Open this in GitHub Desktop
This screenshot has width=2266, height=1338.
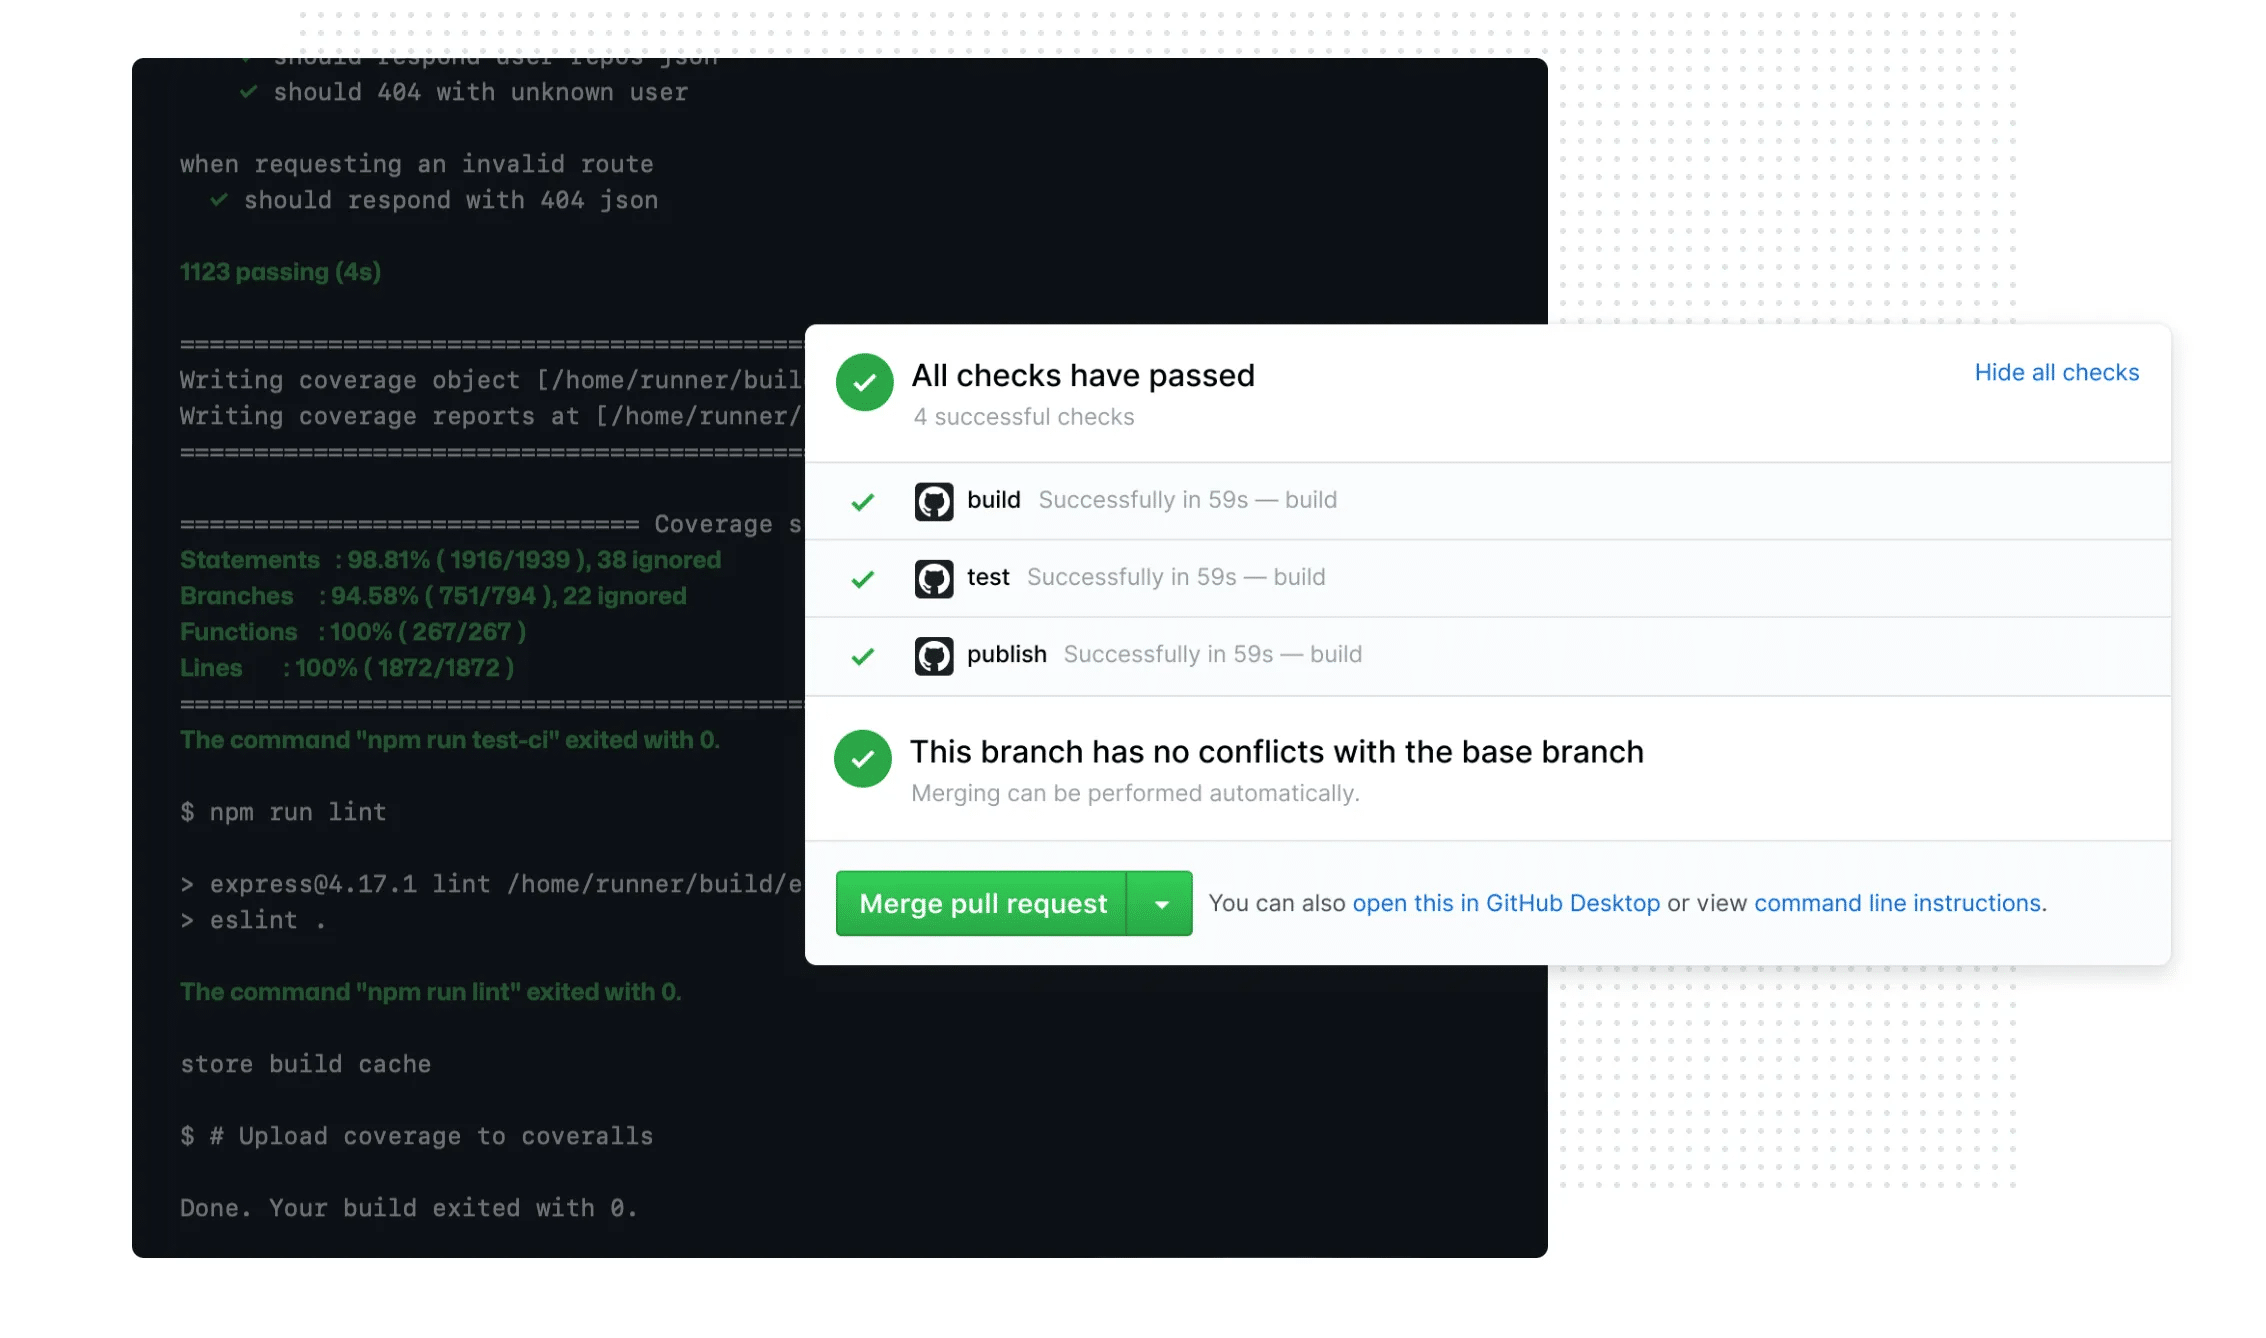(1507, 902)
